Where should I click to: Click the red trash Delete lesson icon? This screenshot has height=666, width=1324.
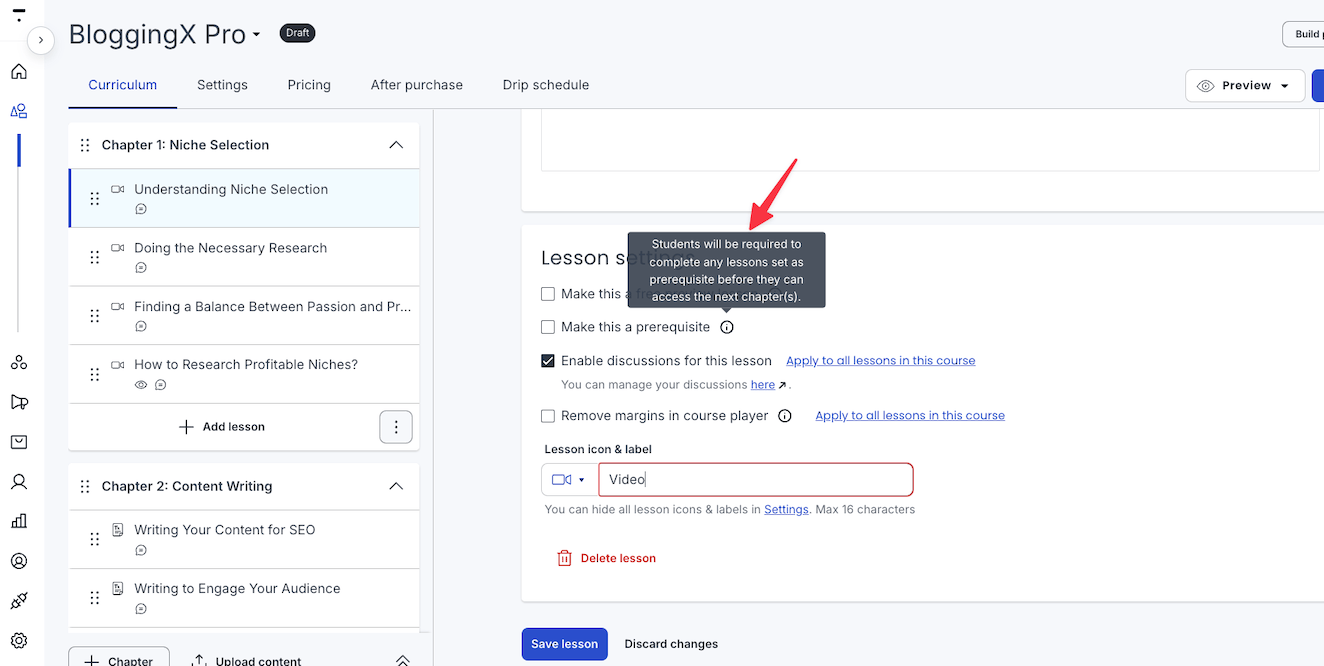coord(565,558)
